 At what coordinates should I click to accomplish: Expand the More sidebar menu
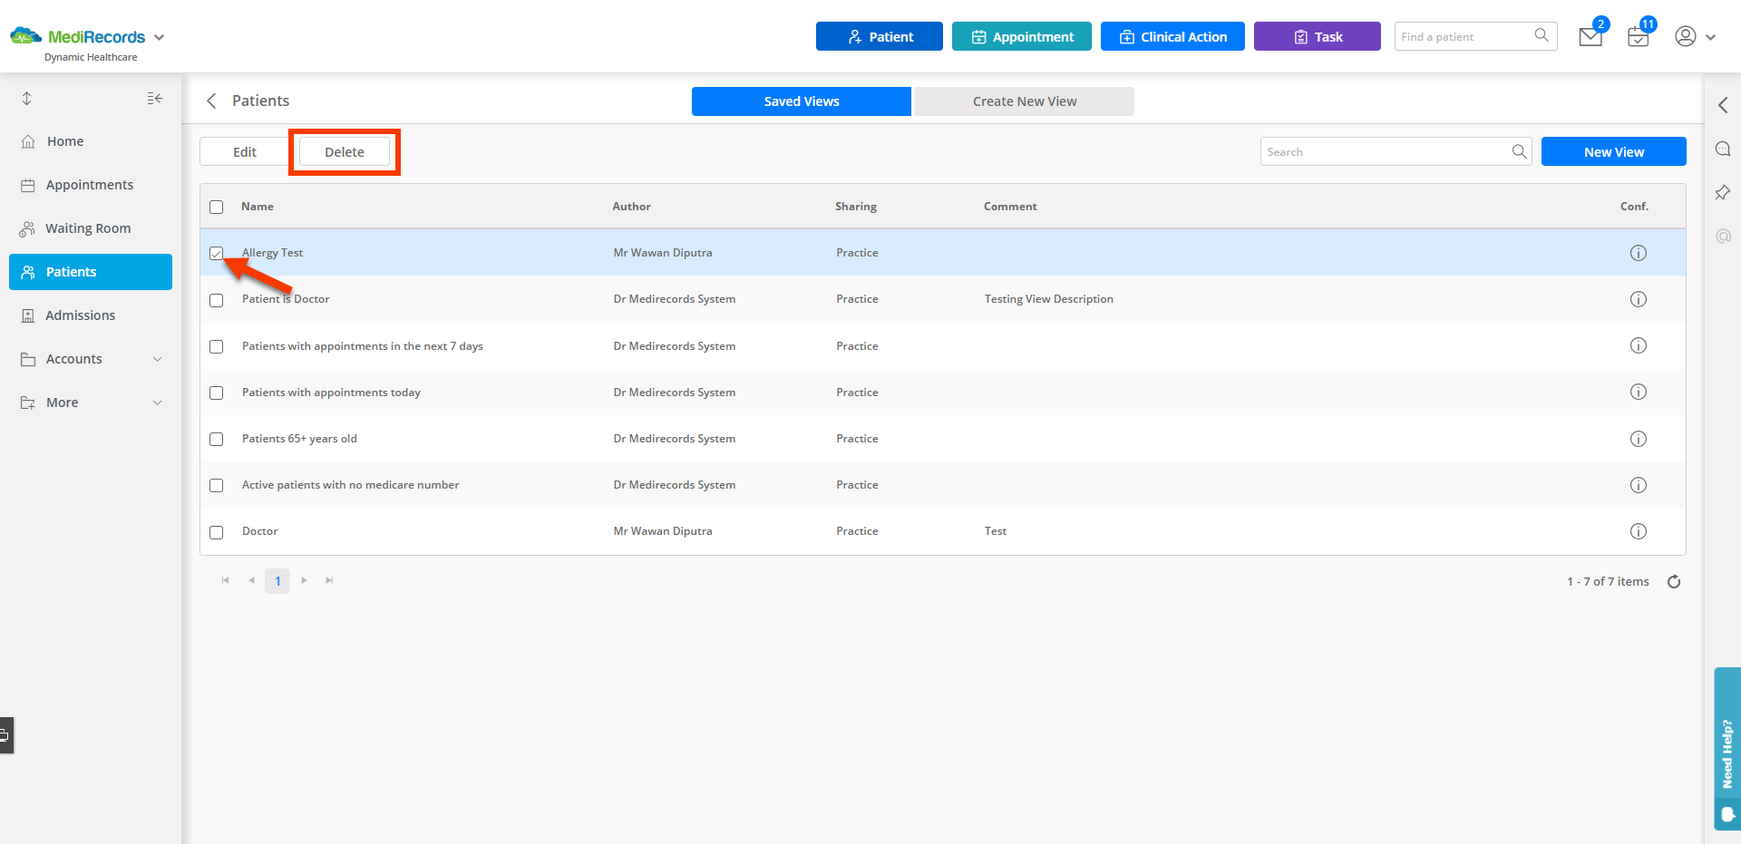pos(90,402)
